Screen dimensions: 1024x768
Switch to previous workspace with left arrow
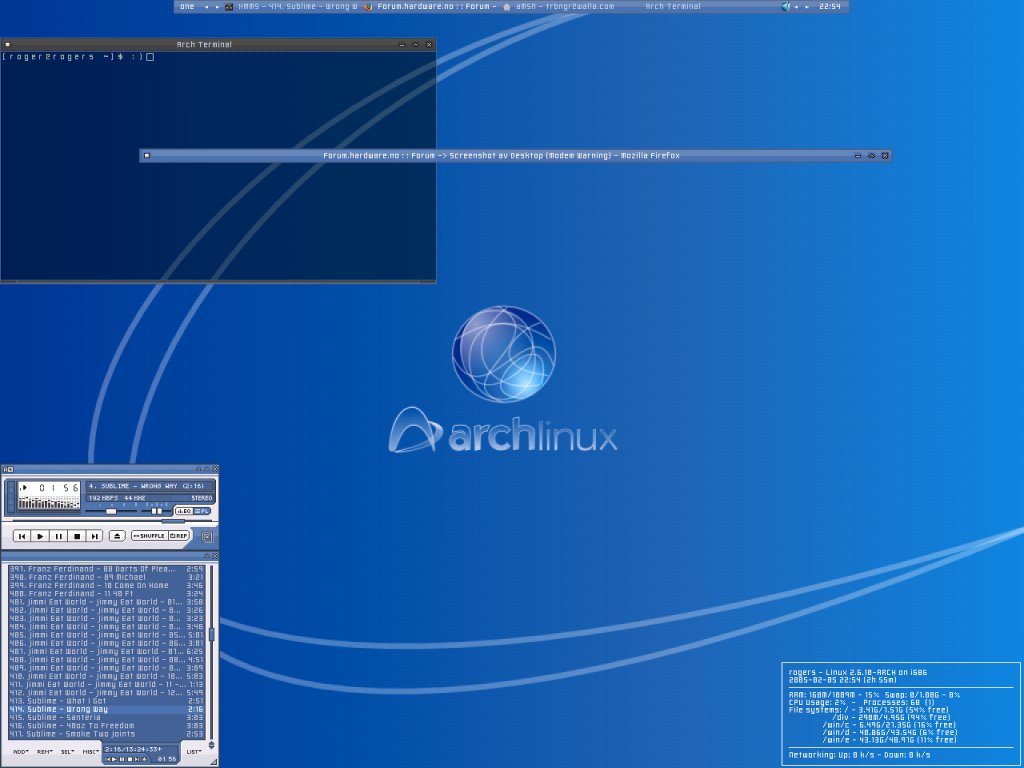click(206, 7)
